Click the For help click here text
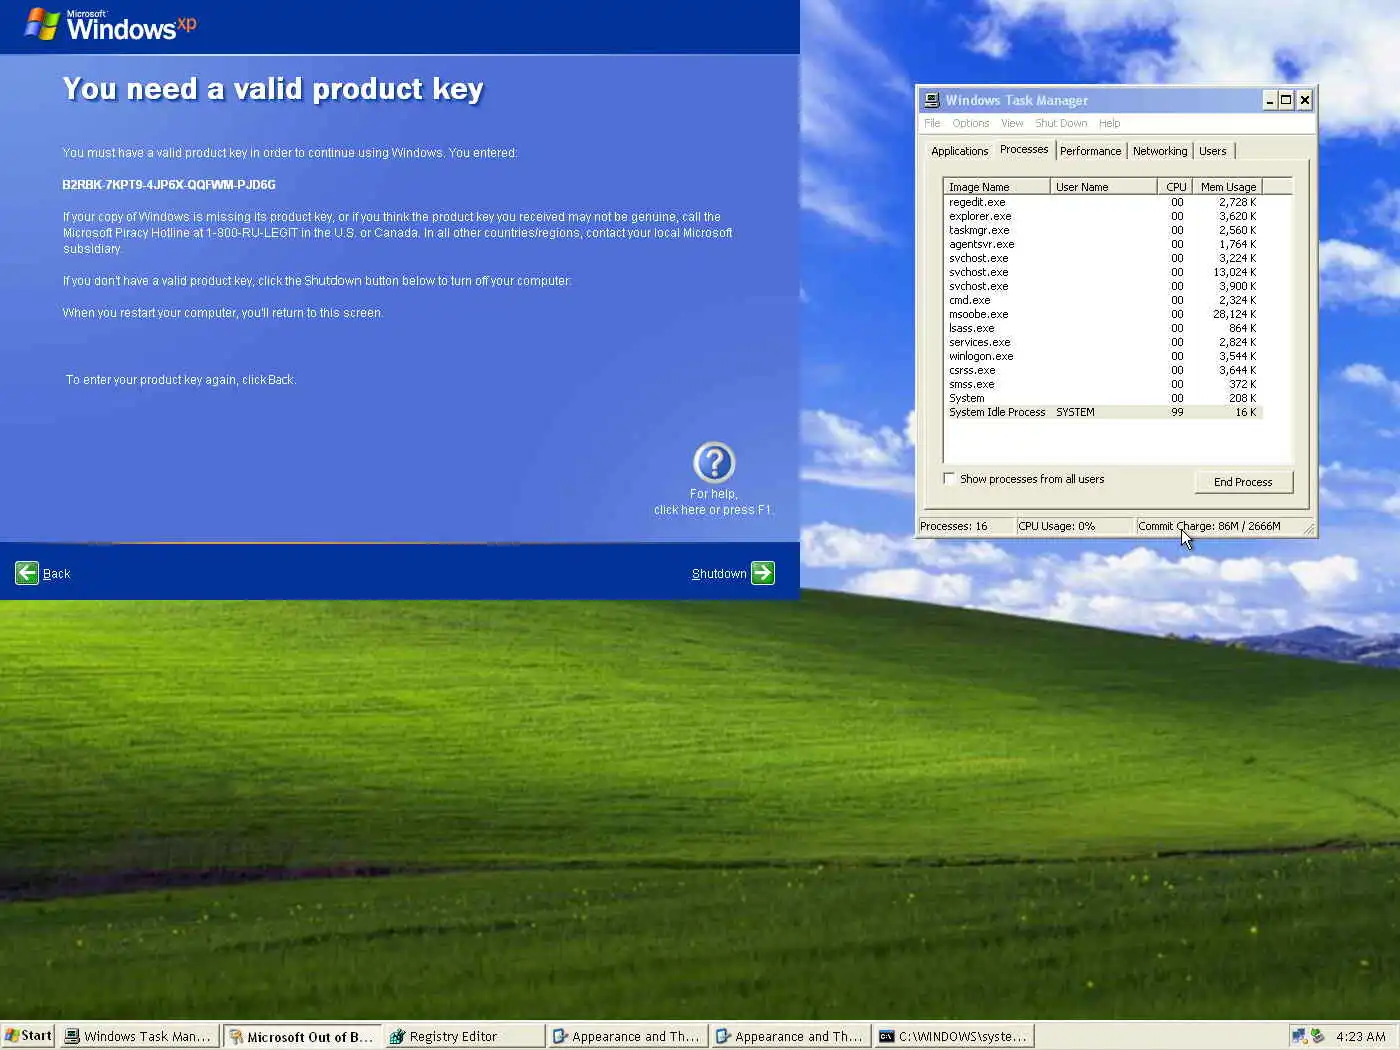The height and width of the screenshot is (1050, 1400). coord(714,502)
